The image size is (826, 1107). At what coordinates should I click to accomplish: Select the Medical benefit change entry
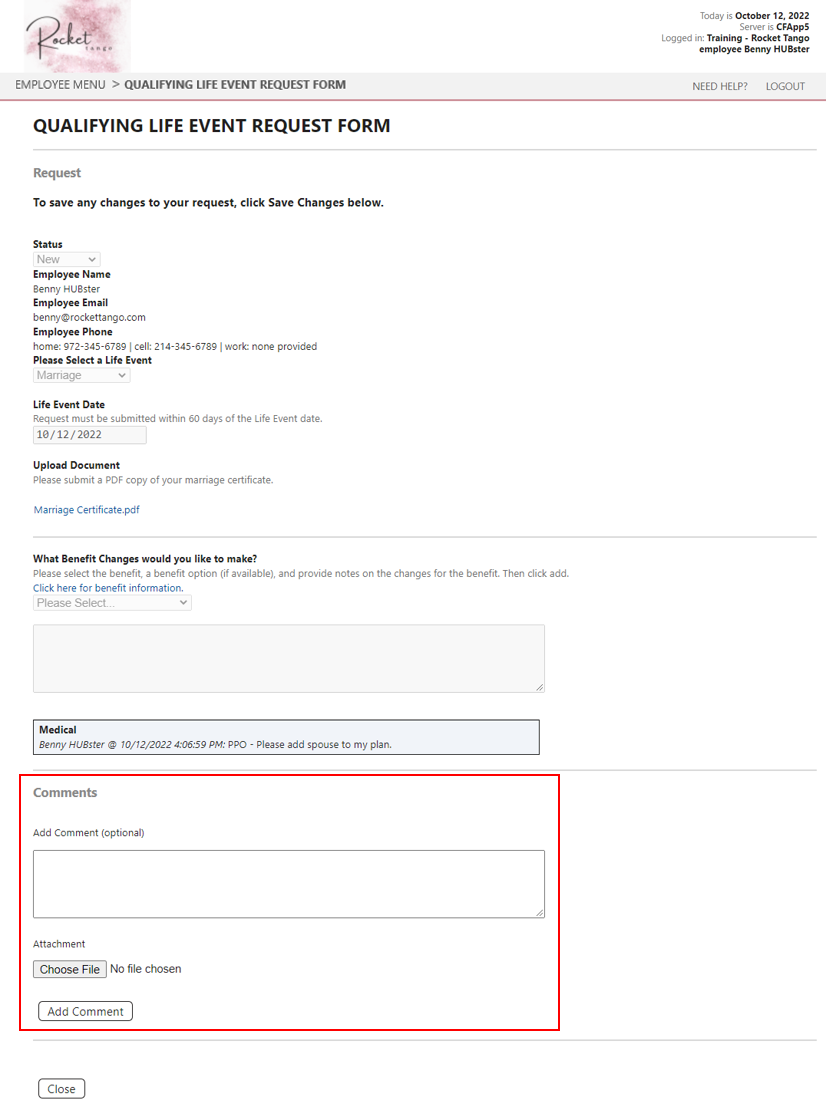(288, 736)
